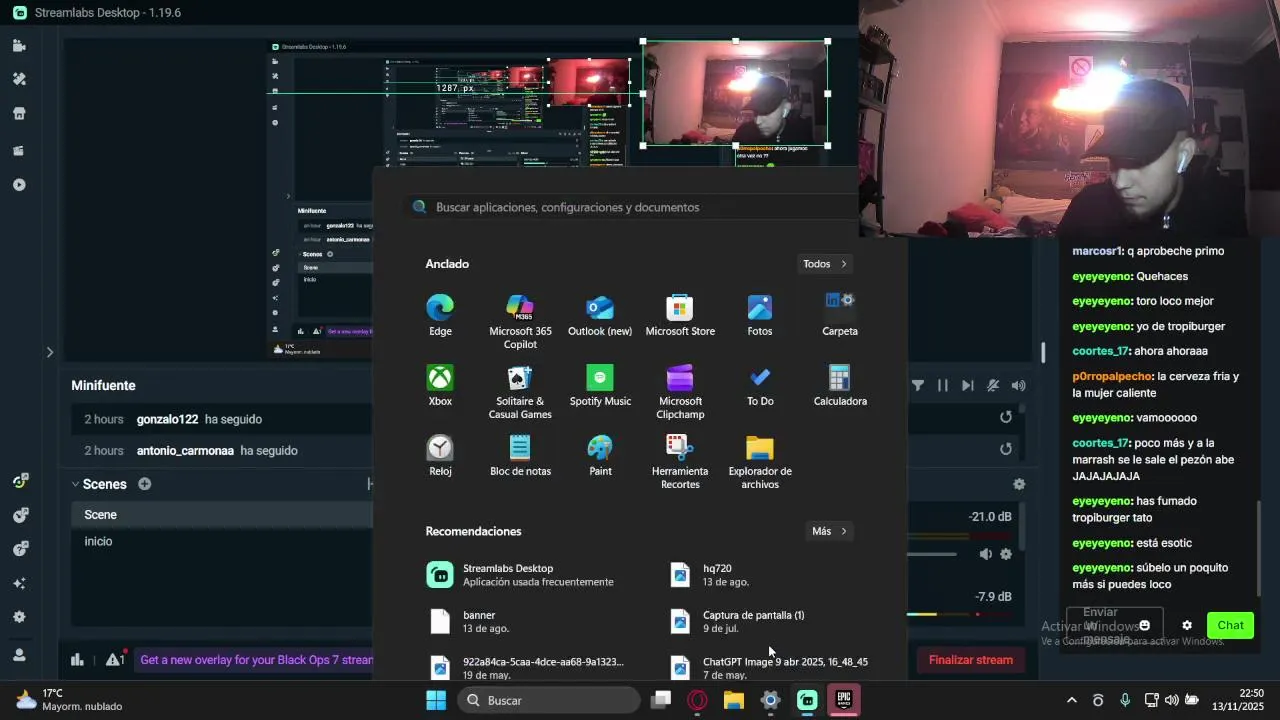Open Streamlabs themes wand icon in sidebar
1280x720 pixels.
tap(19, 79)
